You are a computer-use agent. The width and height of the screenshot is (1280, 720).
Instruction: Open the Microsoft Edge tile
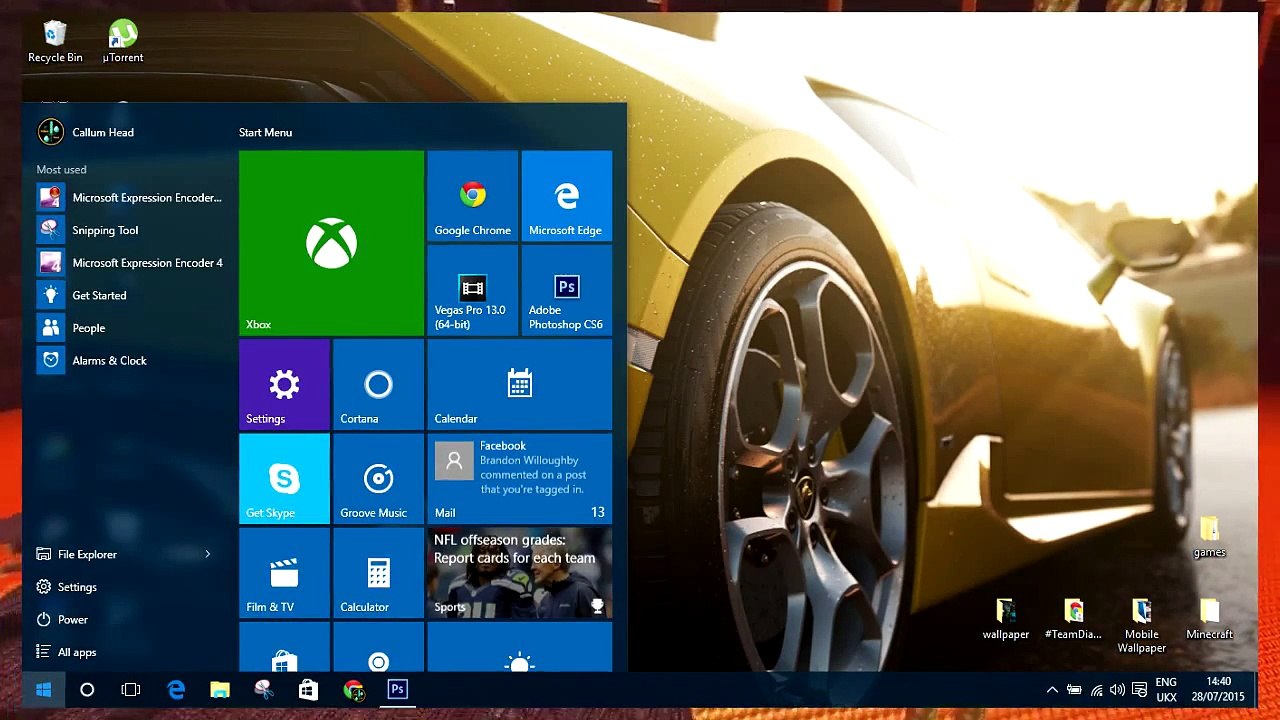(x=566, y=196)
